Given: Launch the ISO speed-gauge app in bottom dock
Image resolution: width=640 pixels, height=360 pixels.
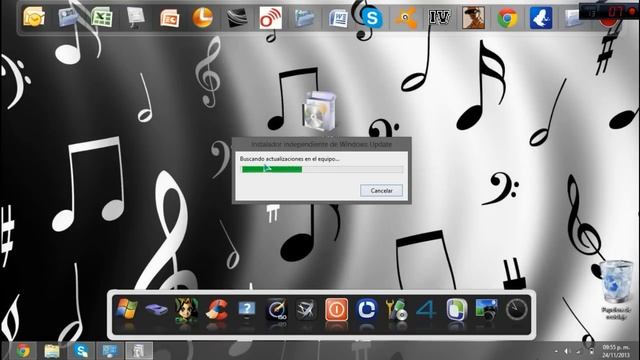Looking at the screenshot, I should [x=277, y=309].
